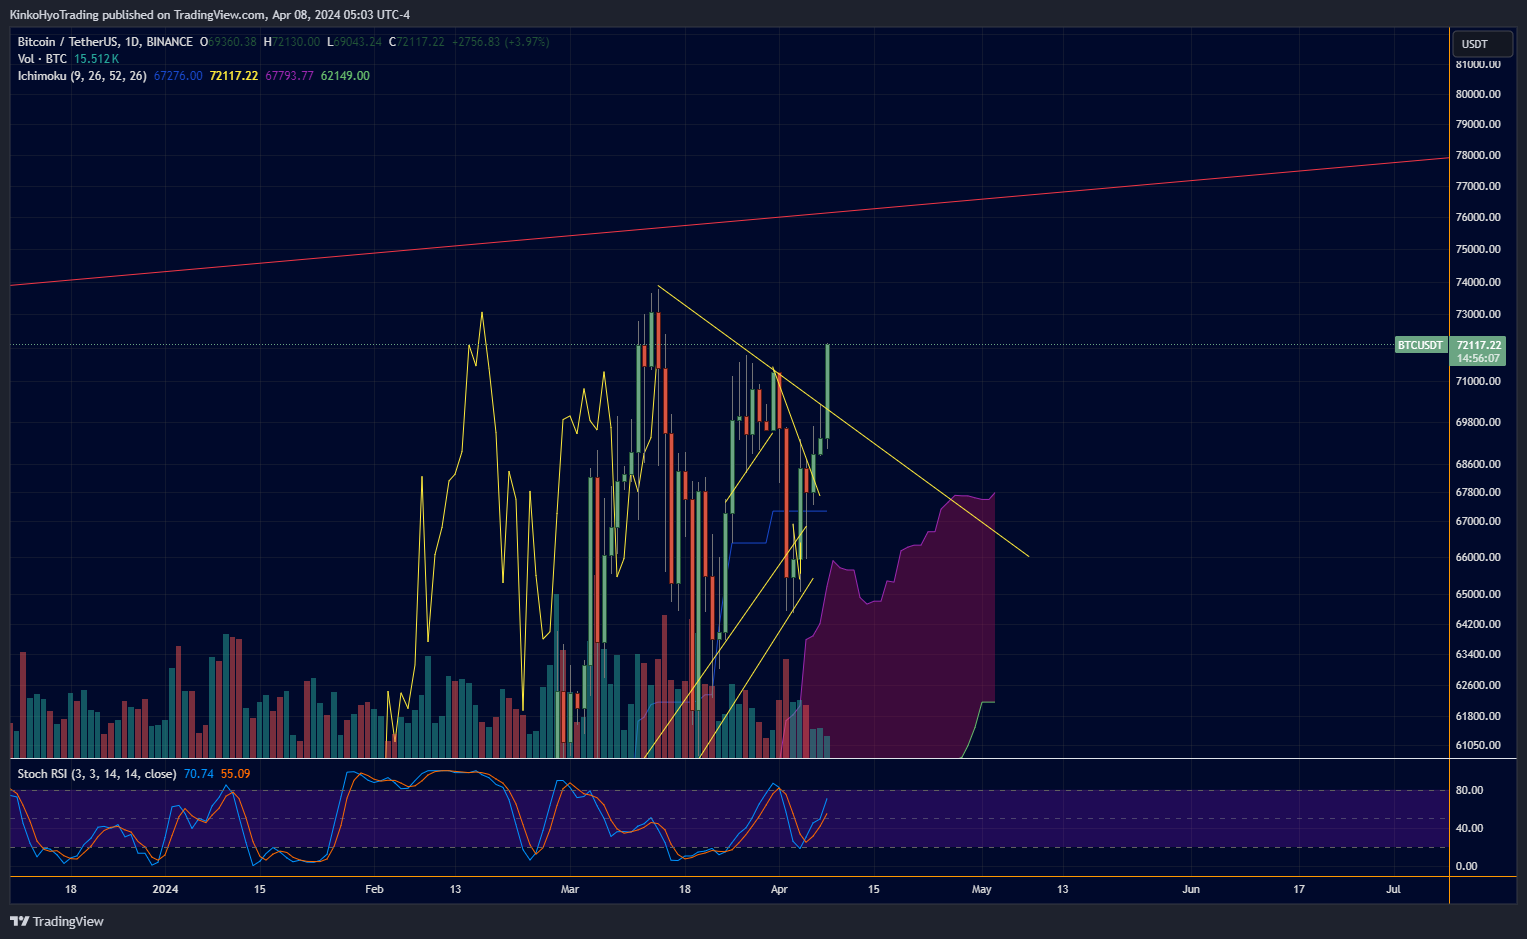Select the Bitcoin / TetherUS, 1D, BINANCE legend title

pos(105,42)
